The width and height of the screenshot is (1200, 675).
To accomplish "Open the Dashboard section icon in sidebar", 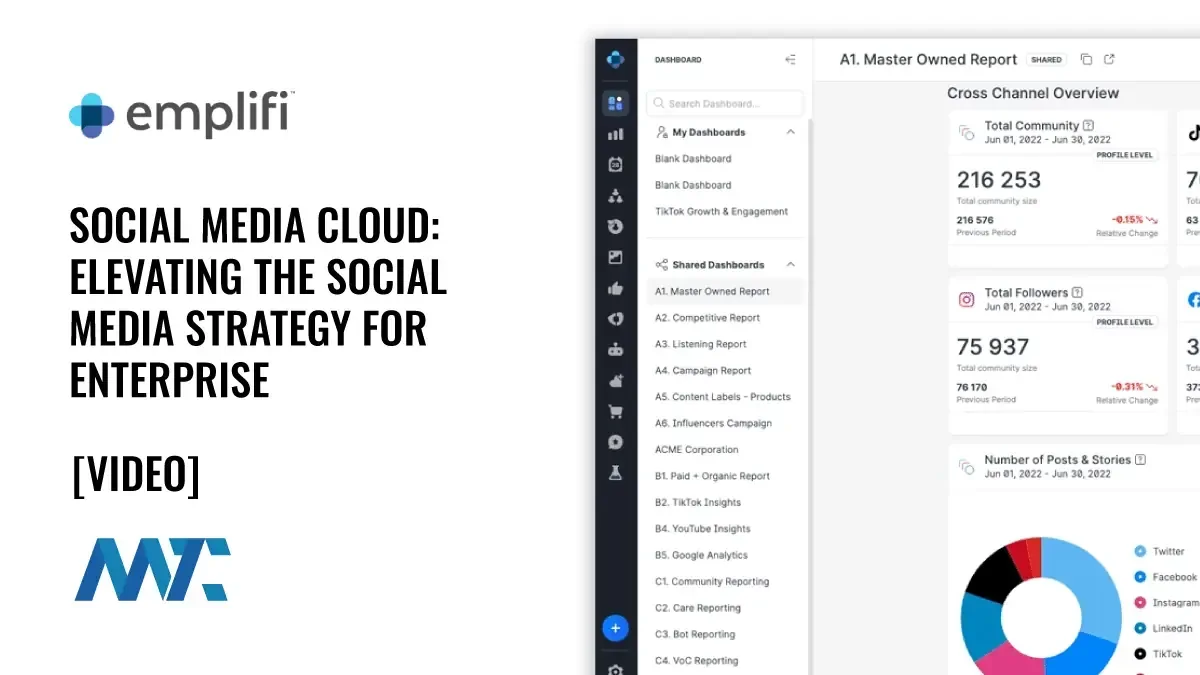I will (616, 103).
